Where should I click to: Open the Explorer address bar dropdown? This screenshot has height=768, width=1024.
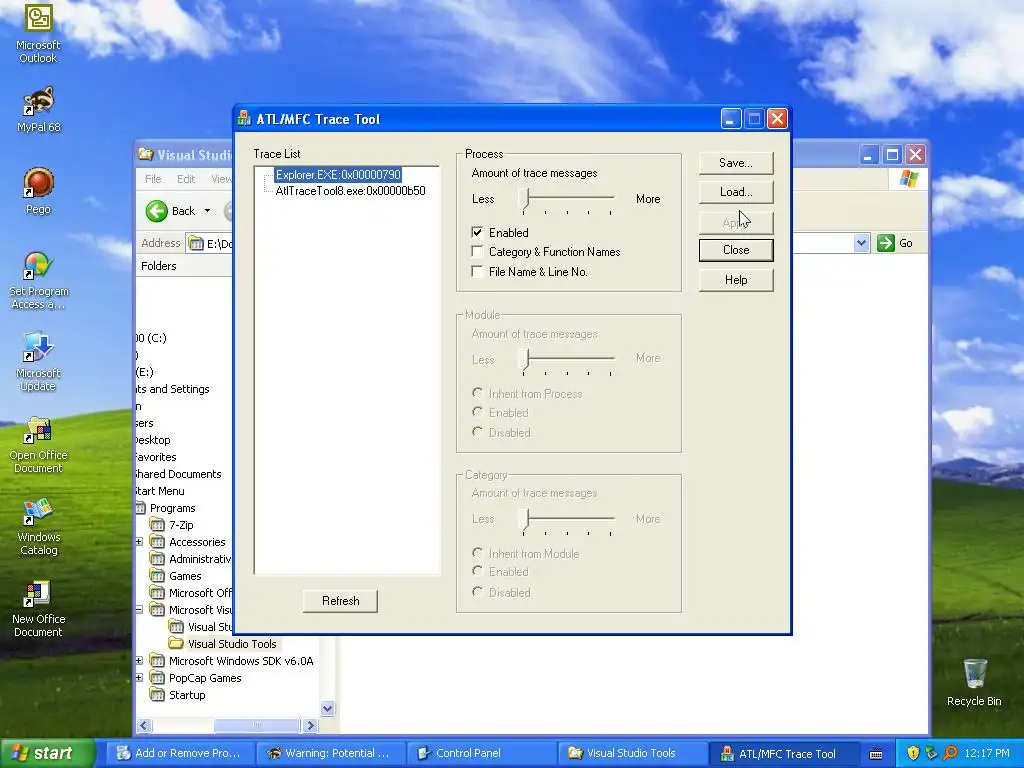tap(861, 243)
